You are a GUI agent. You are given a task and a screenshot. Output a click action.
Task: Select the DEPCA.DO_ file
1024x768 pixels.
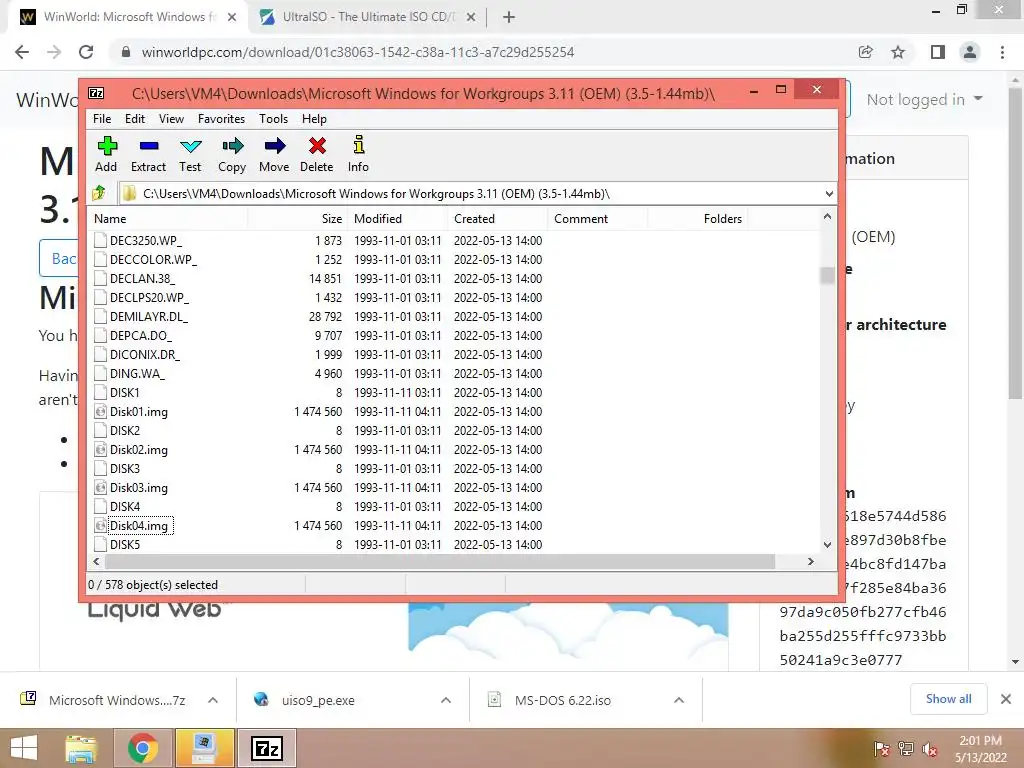click(x=140, y=336)
